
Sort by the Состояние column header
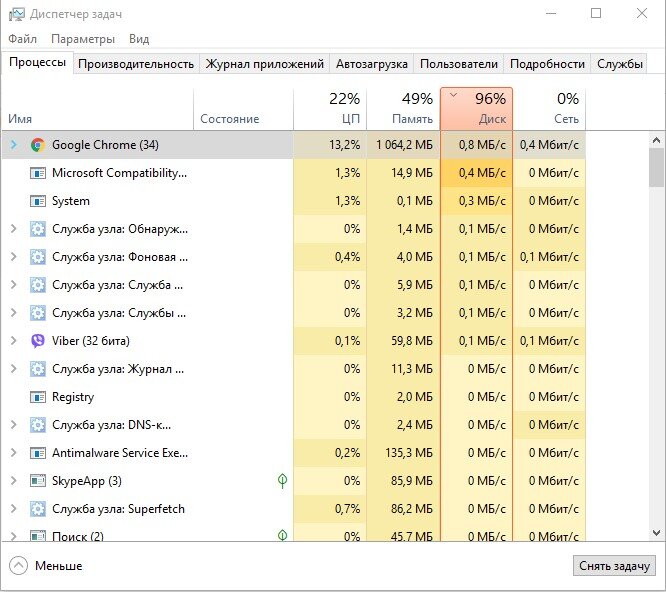tap(243, 110)
